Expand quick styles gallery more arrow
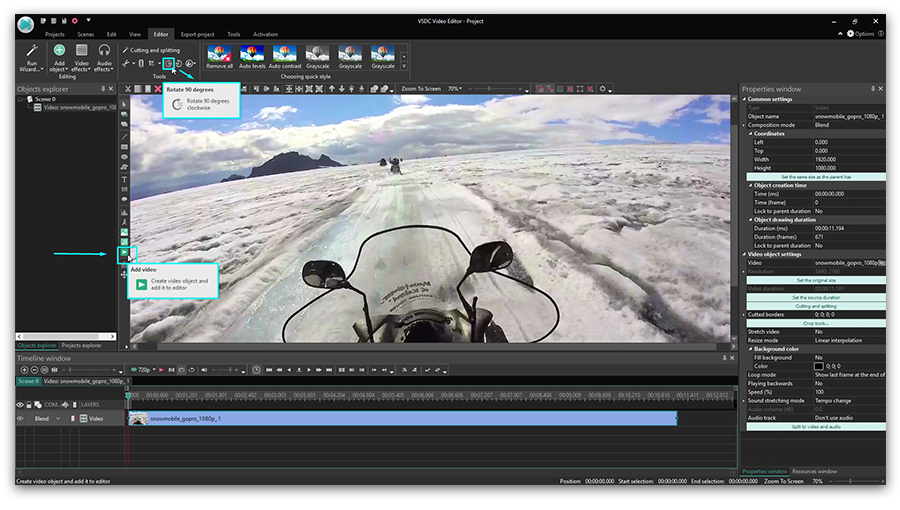 point(404,66)
